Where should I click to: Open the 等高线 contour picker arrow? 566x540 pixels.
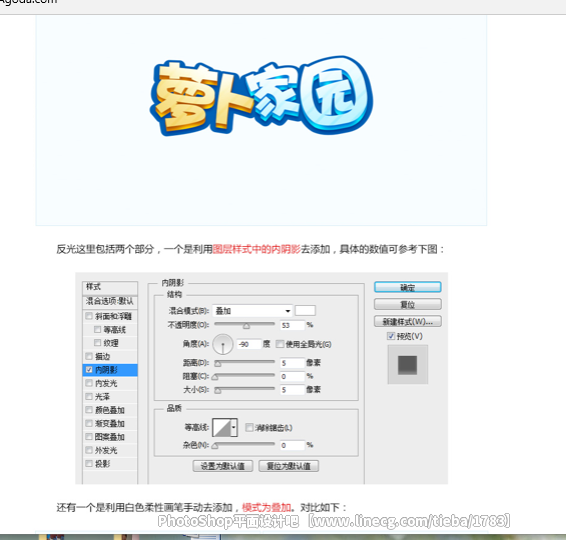(x=234, y=427)
